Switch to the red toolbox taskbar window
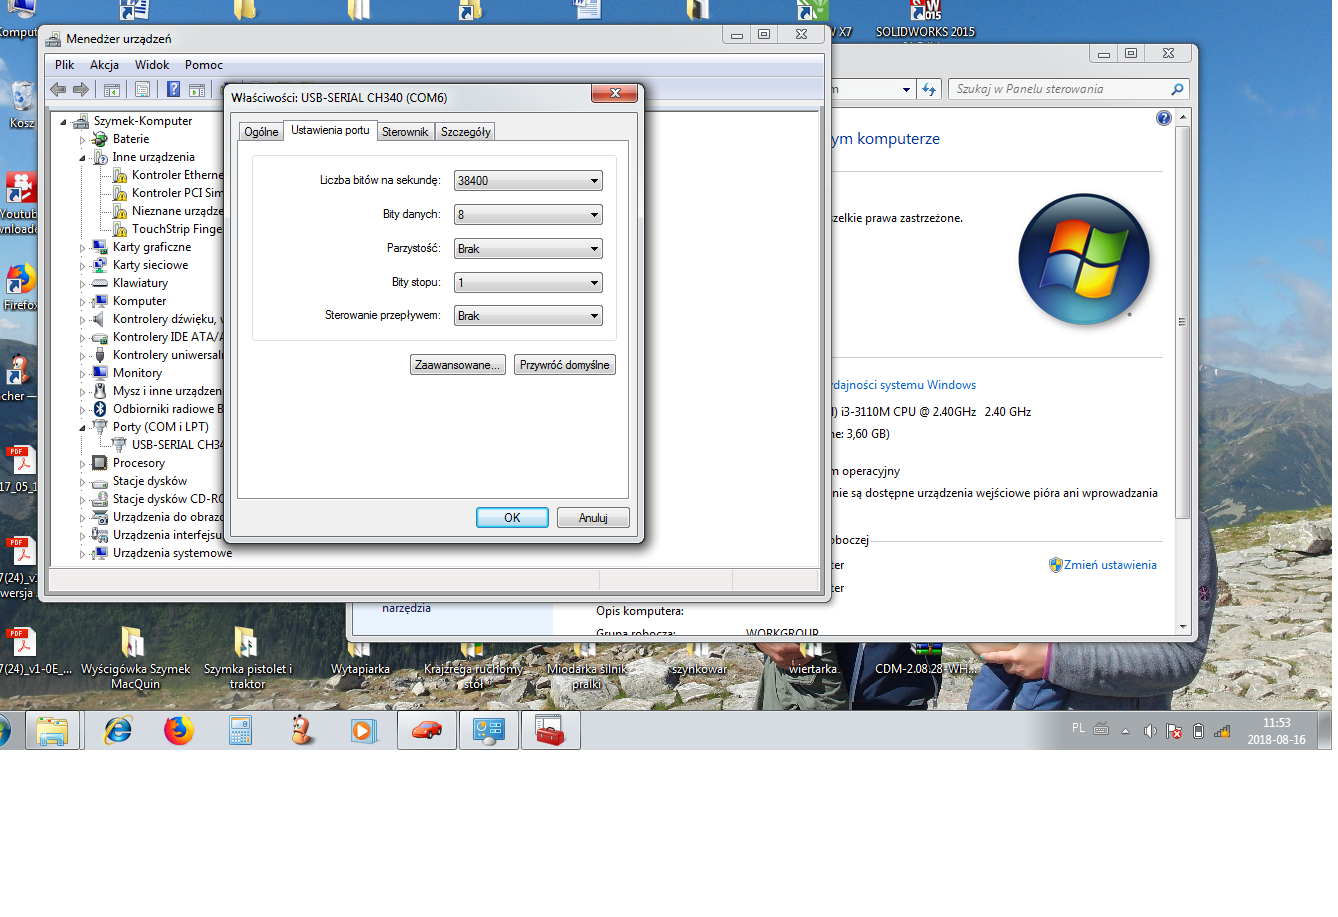The width and height of the screenshot is (1338, 917). pos(550,731)
